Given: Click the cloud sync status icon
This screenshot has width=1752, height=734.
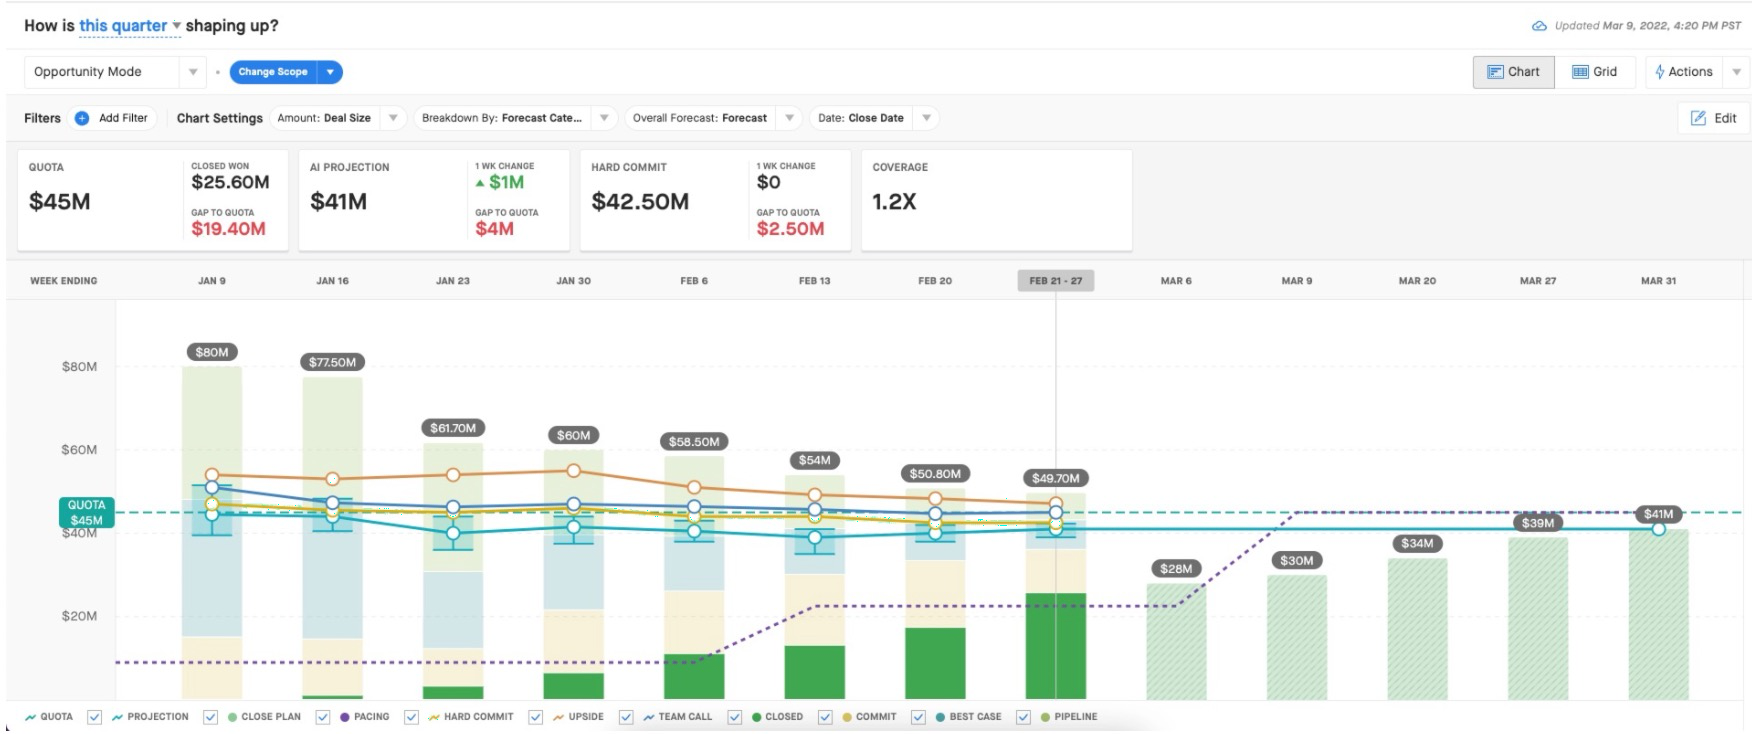Looking at the screenshot, I should [1540, 26].
